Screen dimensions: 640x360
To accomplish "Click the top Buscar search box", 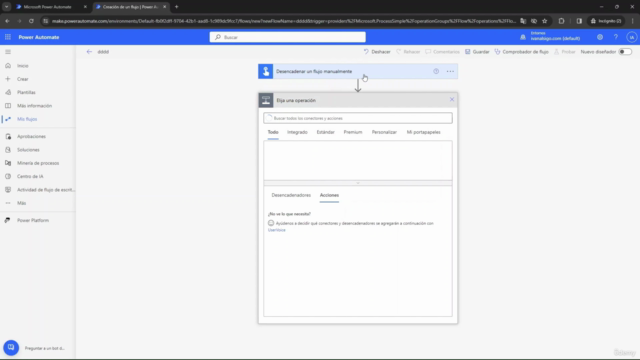I will [x=288, y=37].
